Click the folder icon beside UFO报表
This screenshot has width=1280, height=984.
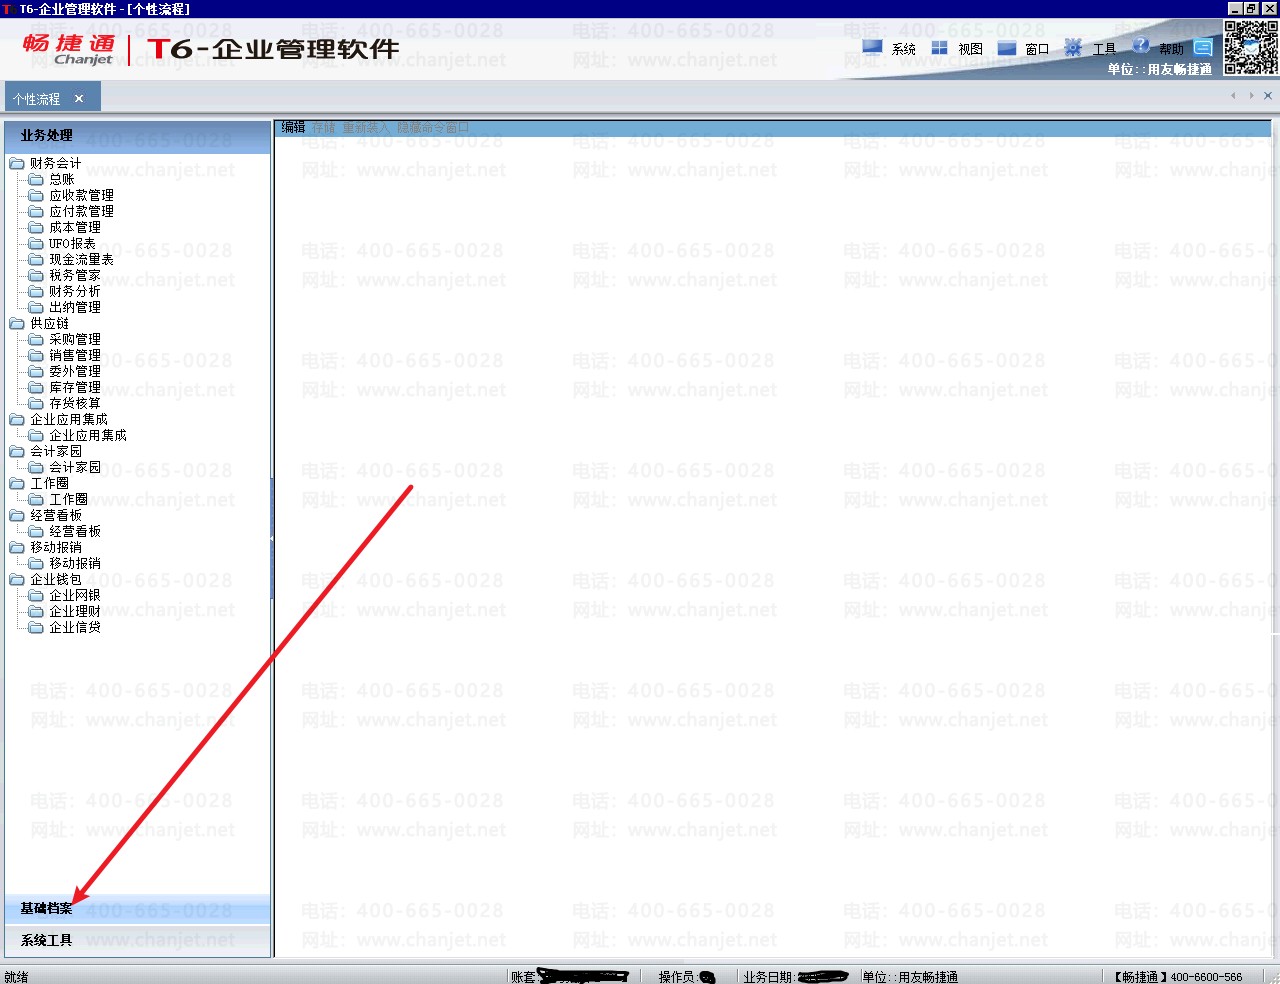coord(36,244)
